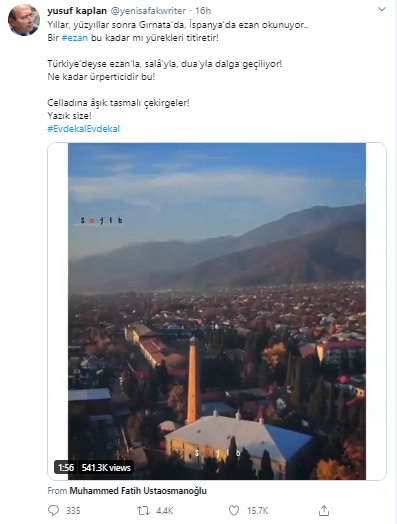Click the 15.7K likes count
Viewport: 397px width, 524px height.
[x=257, y=511]
